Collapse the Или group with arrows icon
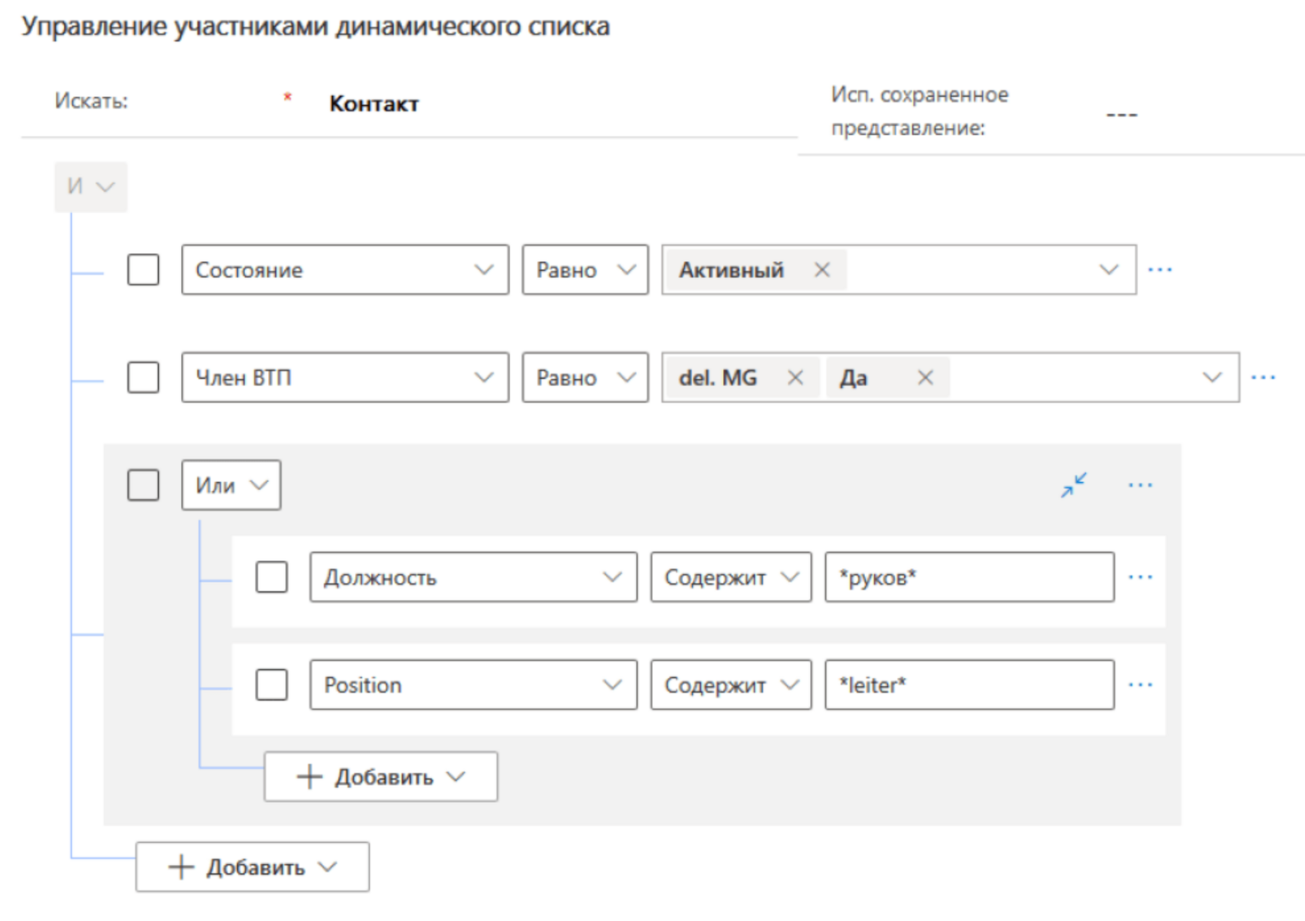The width and height of the screenshot is (1305, 921). [x=1074, y=485]
